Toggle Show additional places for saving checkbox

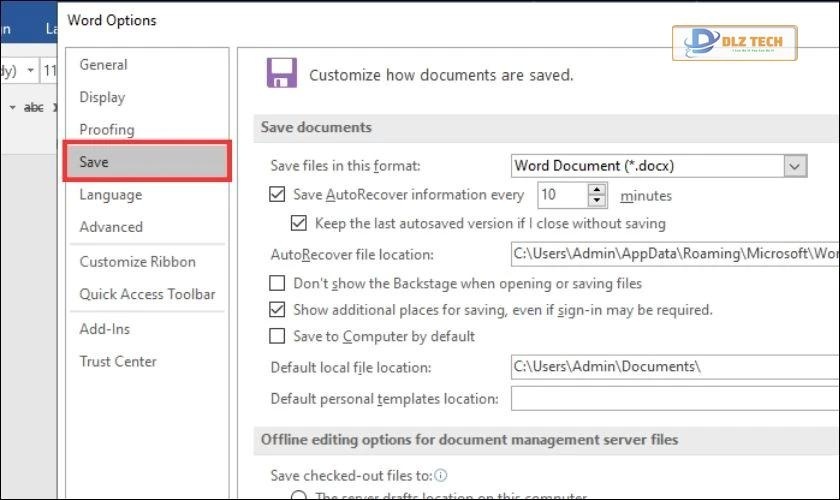pyautogui.click(x=277, y=310)
